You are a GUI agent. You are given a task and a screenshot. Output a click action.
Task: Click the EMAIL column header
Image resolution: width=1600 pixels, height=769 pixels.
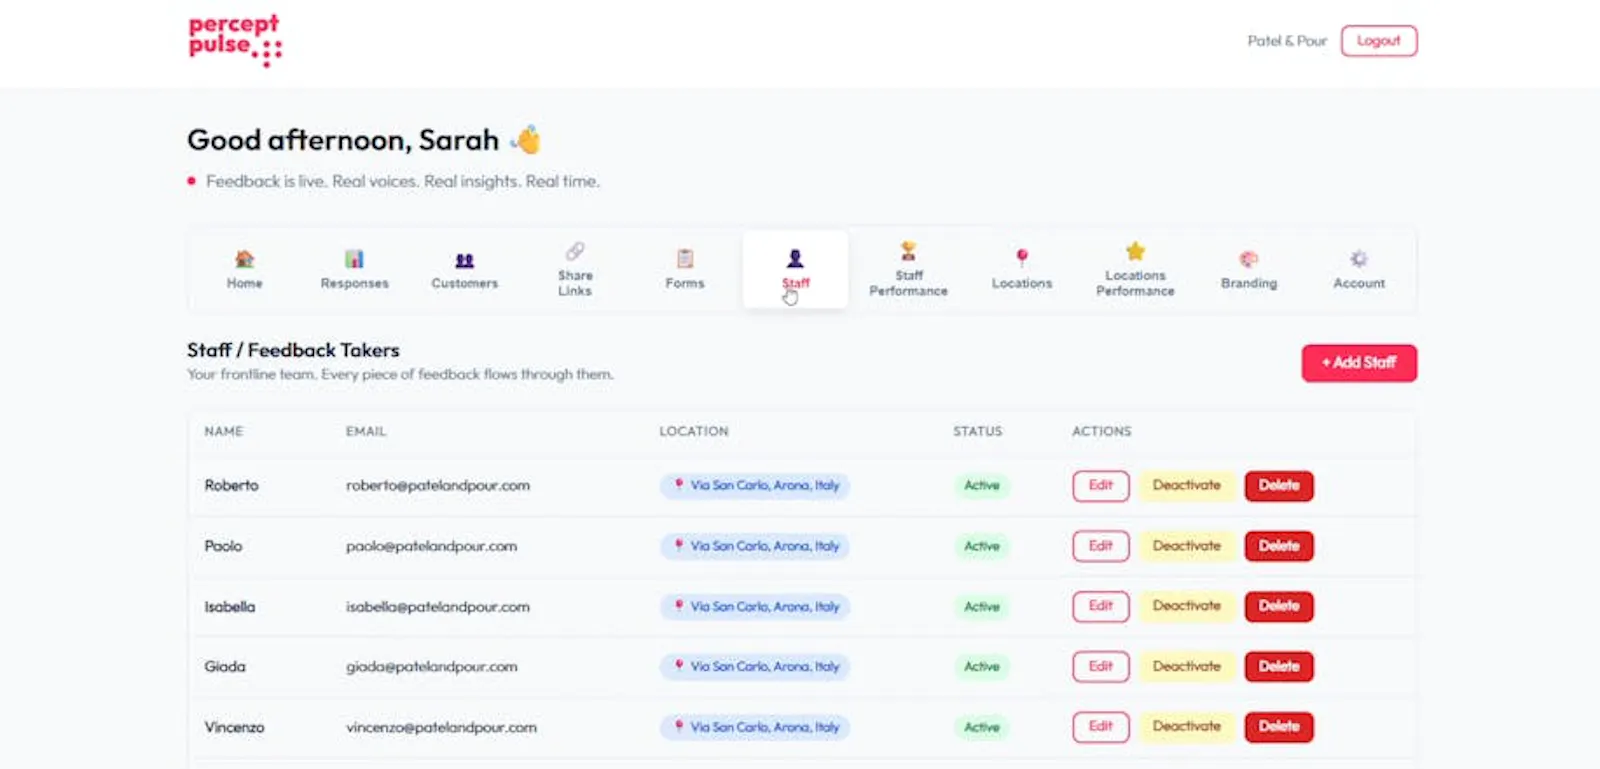click(366, 431)
